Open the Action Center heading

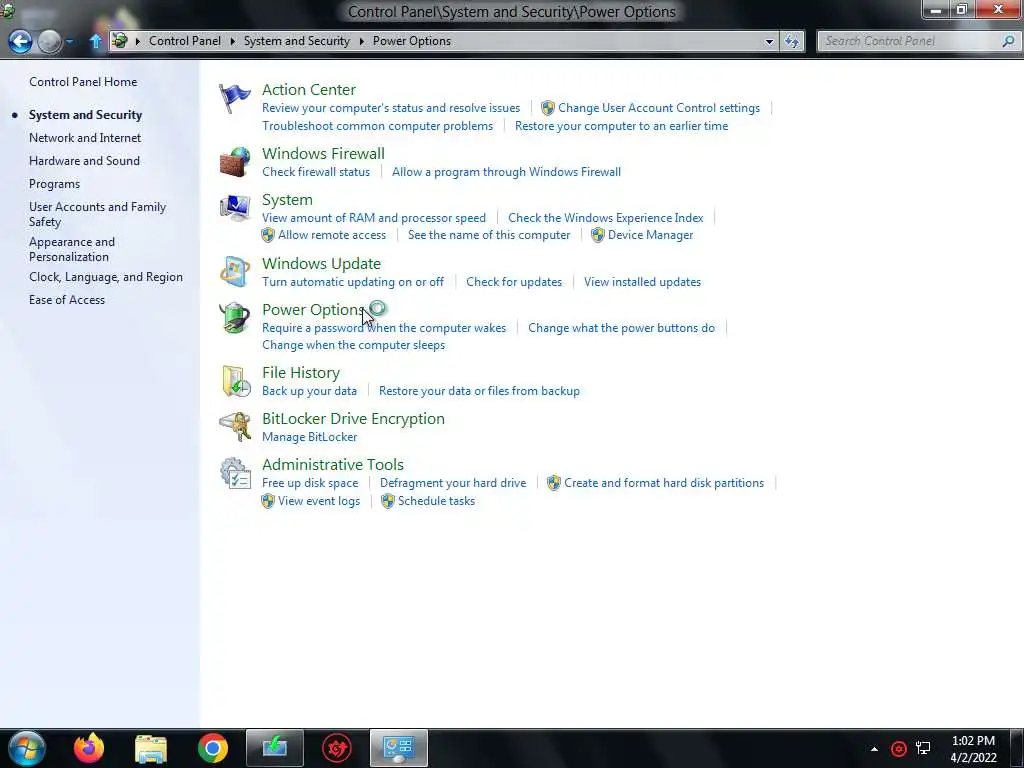tap(309, 89)
